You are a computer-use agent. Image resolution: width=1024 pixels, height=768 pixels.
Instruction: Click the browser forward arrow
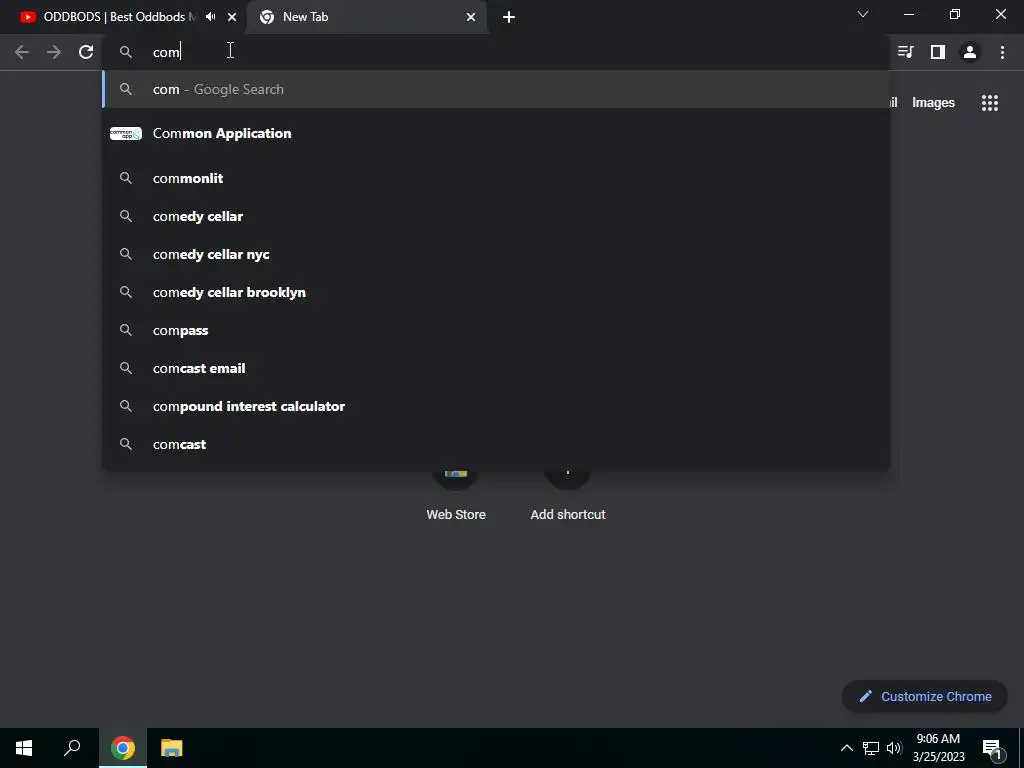54,52
